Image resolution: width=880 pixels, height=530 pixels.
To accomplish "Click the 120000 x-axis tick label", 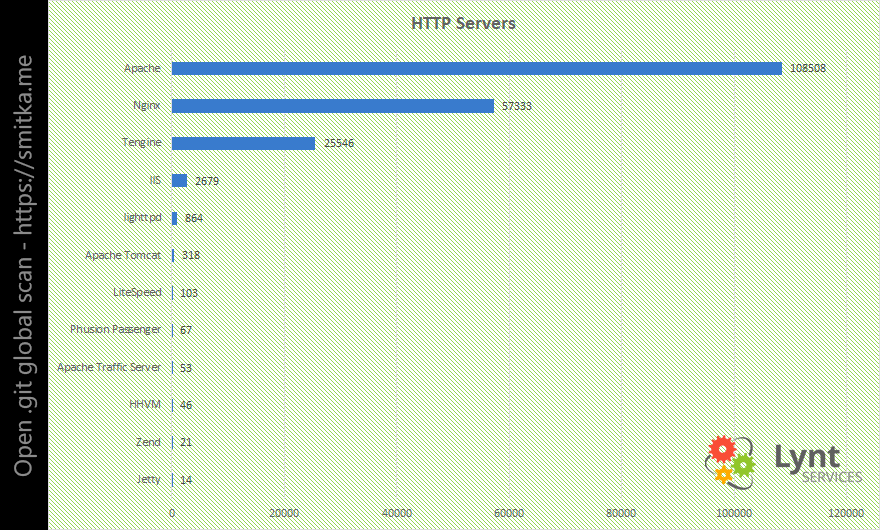I will click(846, 513).
